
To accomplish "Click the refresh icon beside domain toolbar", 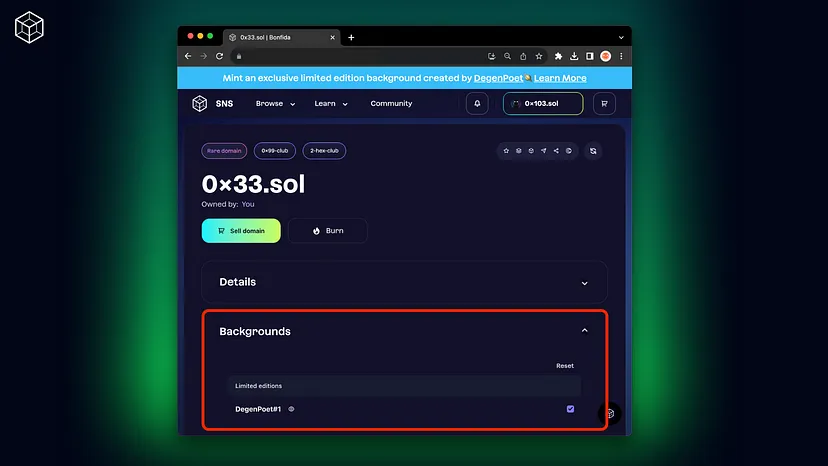I will (593, 151).
